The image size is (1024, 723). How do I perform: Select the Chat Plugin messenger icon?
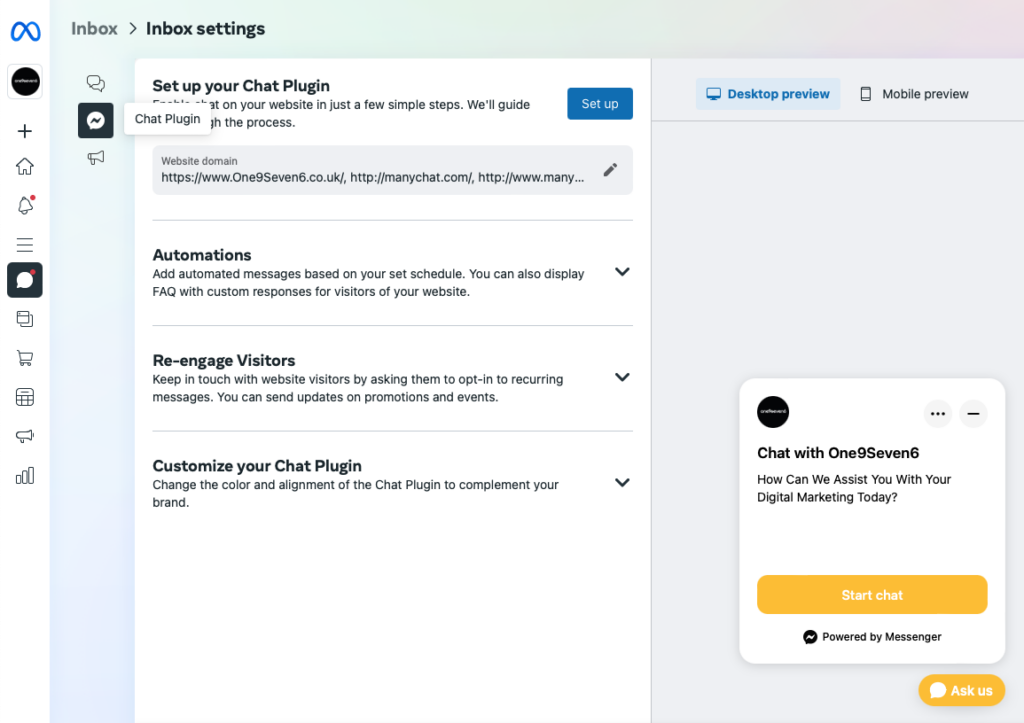[x=96, y=120]
